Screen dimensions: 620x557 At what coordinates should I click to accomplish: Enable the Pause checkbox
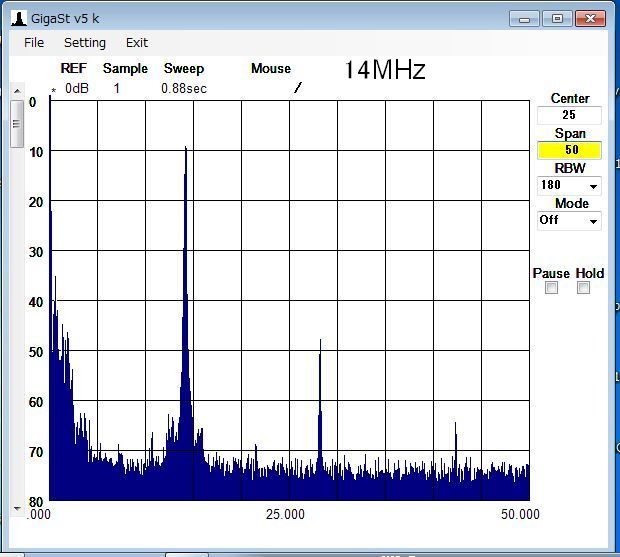(x=551, y=287)
